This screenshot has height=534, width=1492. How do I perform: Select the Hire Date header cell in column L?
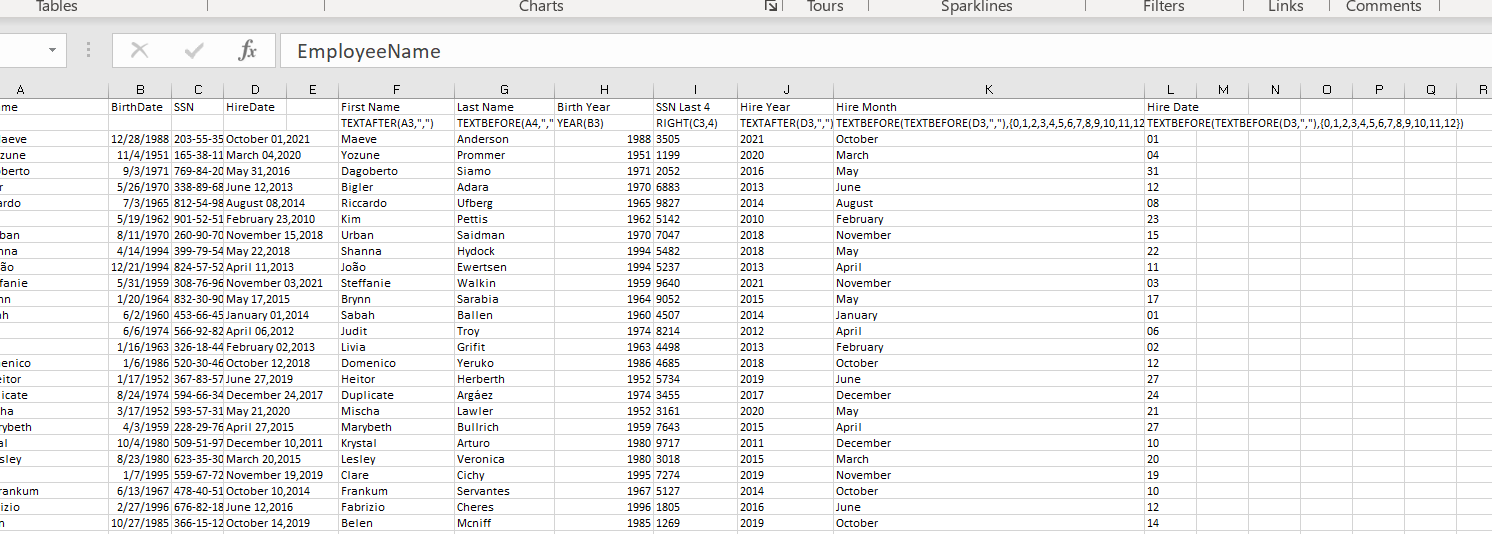(x=1171, y=107)
